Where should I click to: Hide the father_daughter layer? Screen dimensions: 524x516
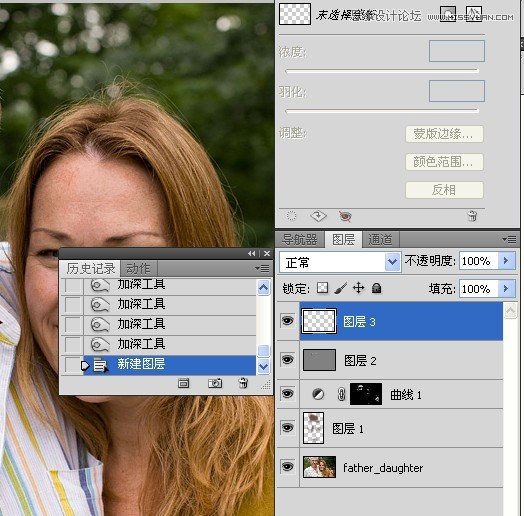[x=287, y=467]
